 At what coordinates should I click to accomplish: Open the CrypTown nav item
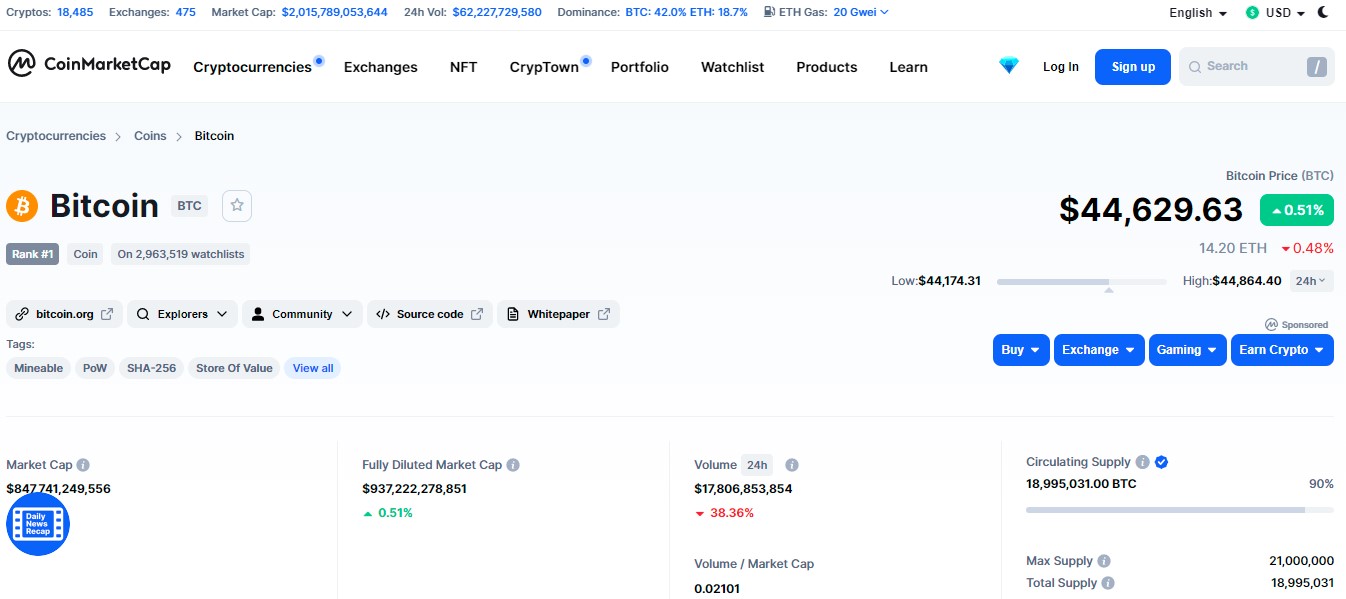(x=544, y=67)
